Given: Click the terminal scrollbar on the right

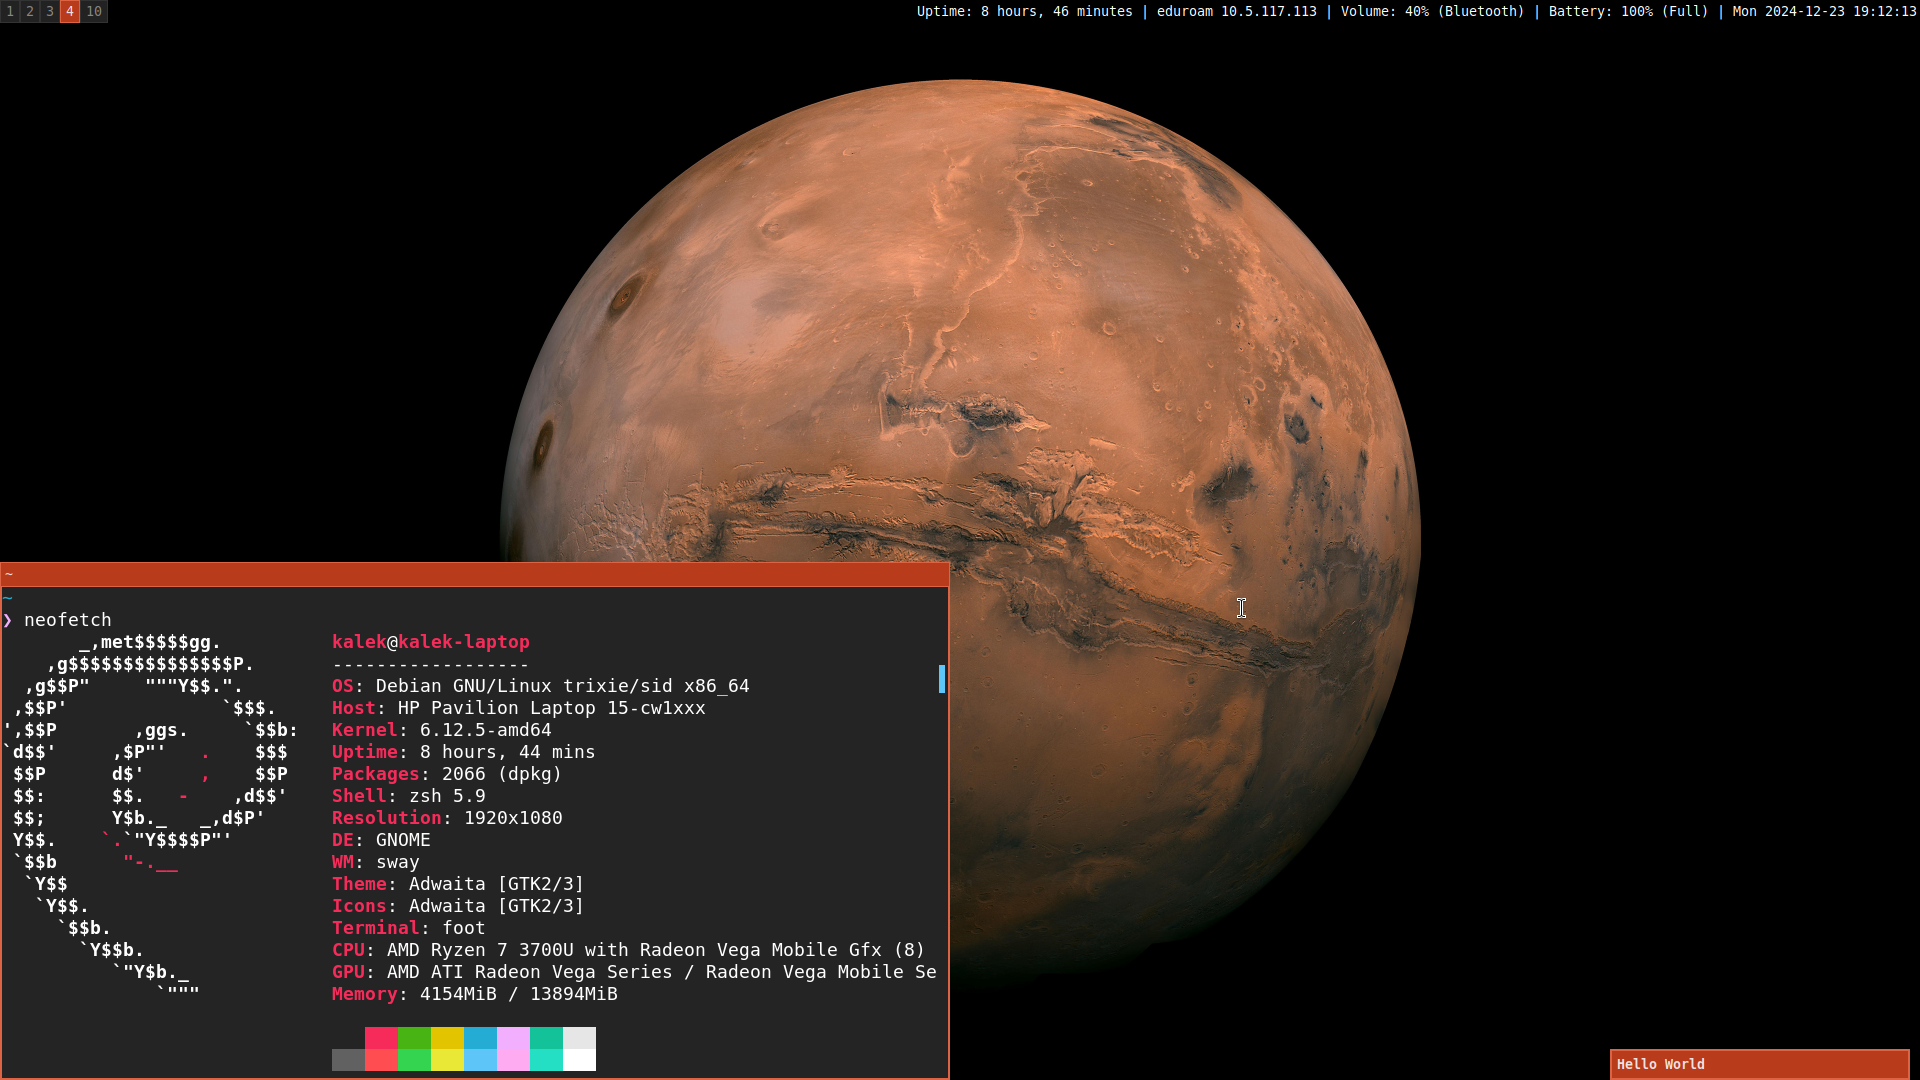Looking at the screenshot, I should pyautogui.click(x=941, y=680).
